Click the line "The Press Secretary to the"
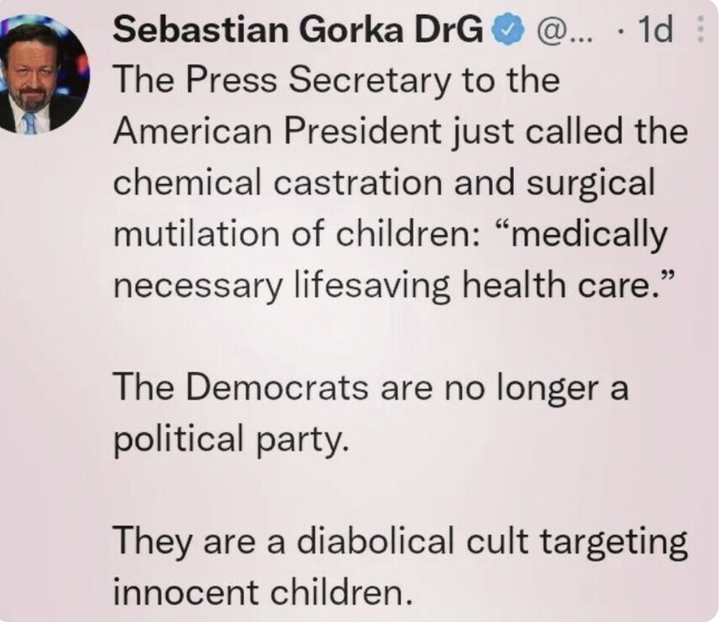This screenshot has height=622, width=720. pos(337,81)
